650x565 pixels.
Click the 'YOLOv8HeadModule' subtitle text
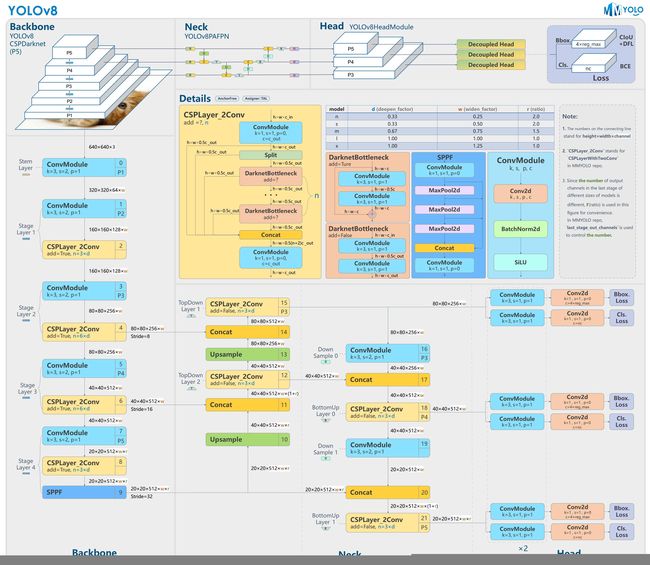click(x=381, y=27)
